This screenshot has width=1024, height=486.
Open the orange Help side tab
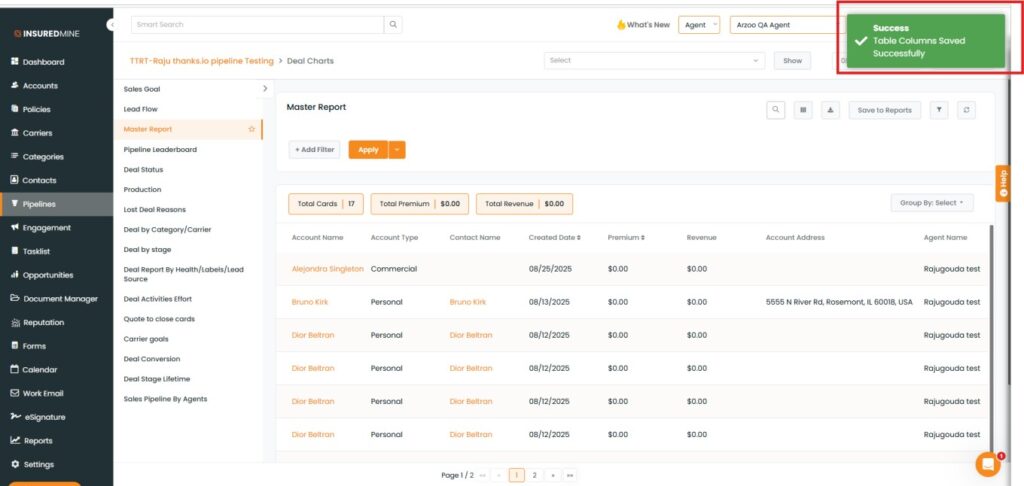1002,183
